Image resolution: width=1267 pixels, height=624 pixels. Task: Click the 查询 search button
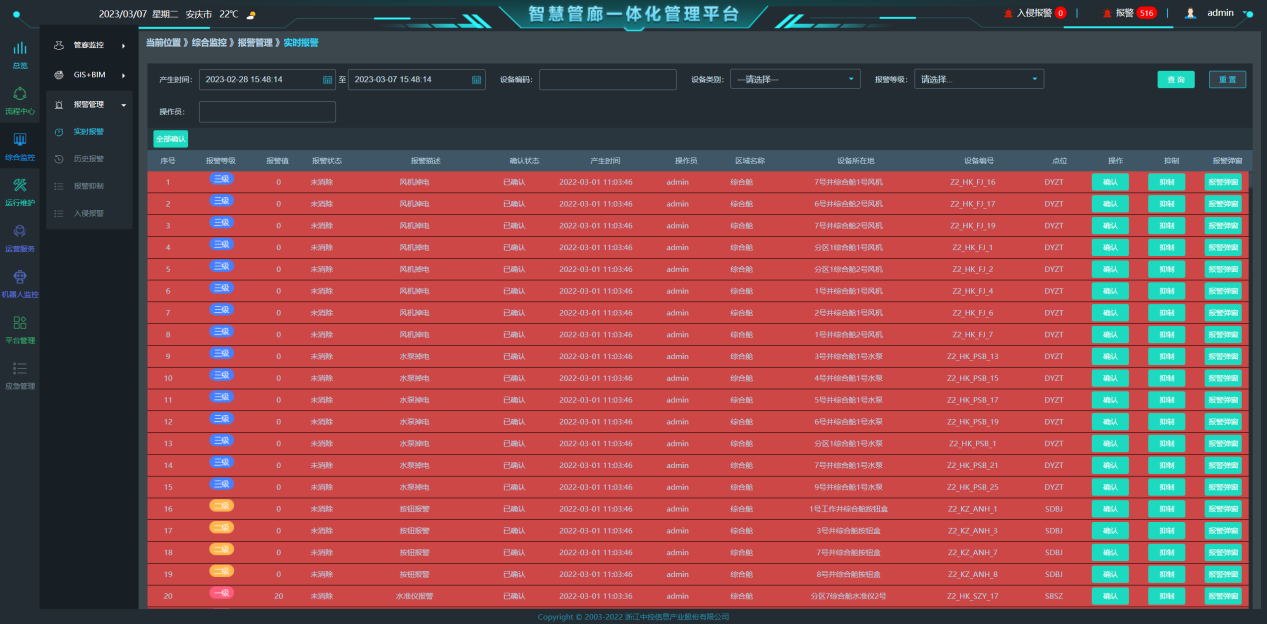(1176, 79)
